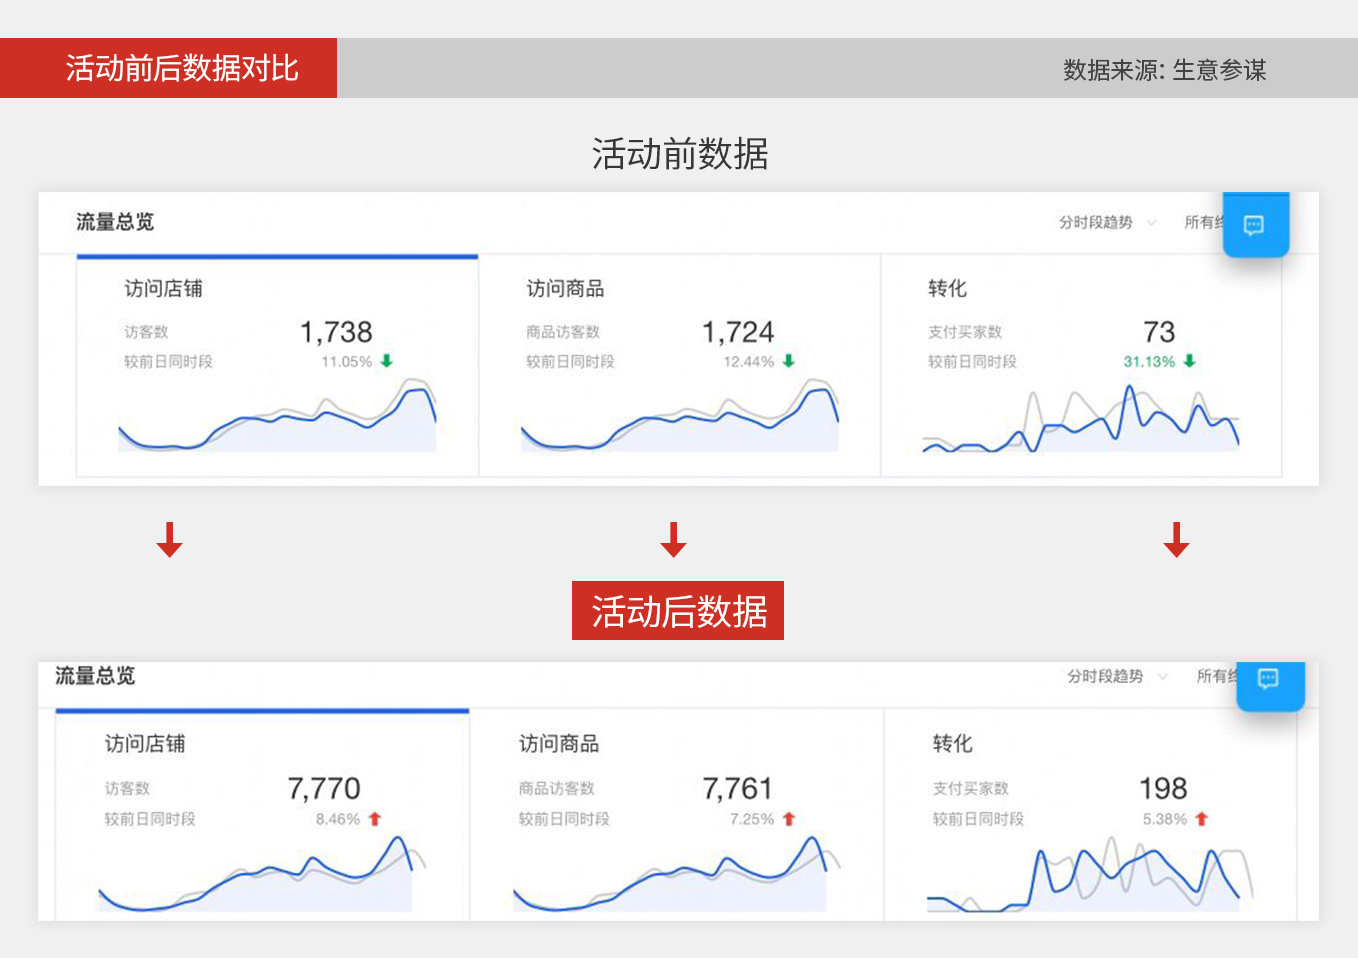Click the 数据来源: 生意参谋 source link
The height and width of the screenshot is (958, 1358).
tap(1164, 70)
